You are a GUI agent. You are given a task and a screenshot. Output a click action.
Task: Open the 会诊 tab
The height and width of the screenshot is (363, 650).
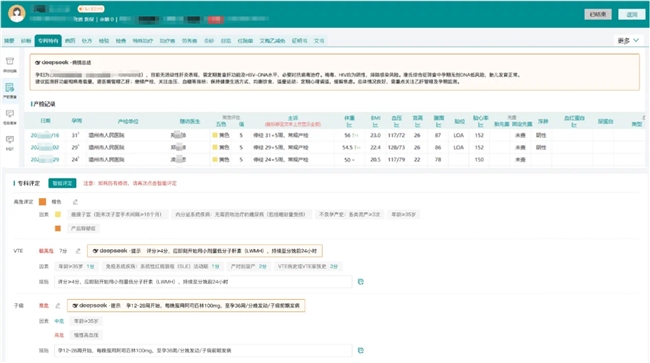(209, 41)
